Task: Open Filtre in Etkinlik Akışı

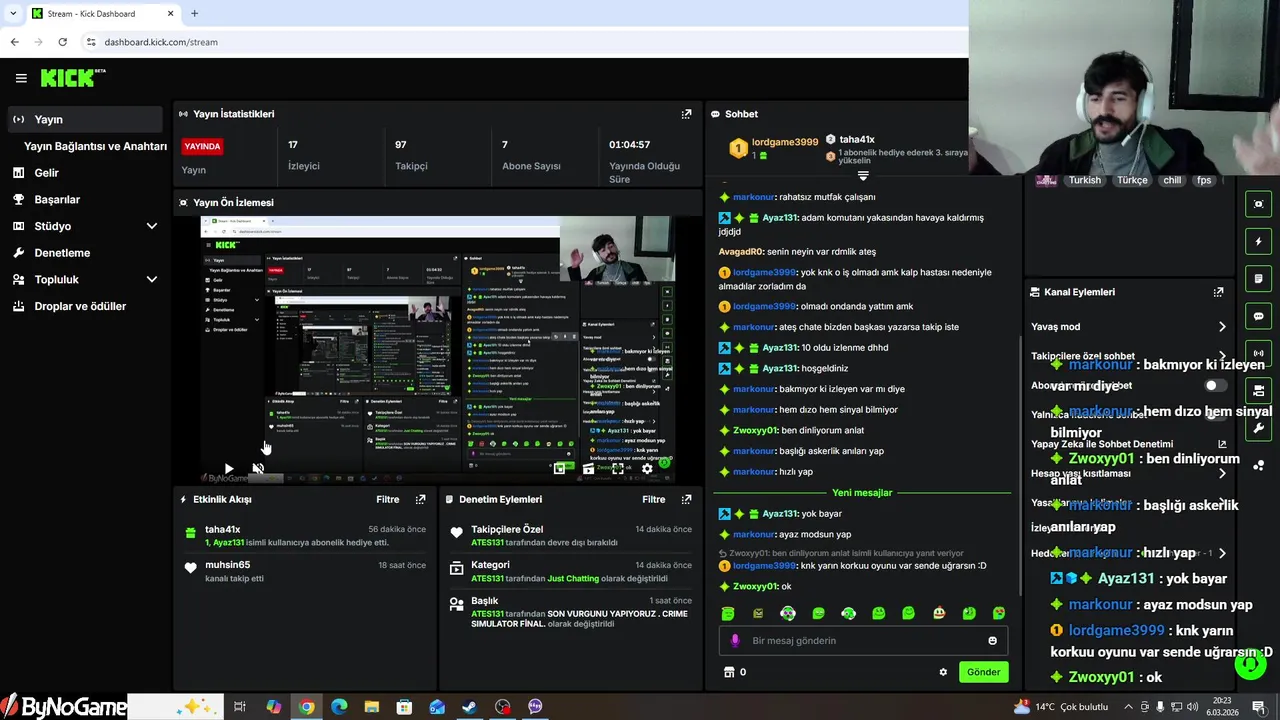Action: pyautogui.click(x=387, y=499)
